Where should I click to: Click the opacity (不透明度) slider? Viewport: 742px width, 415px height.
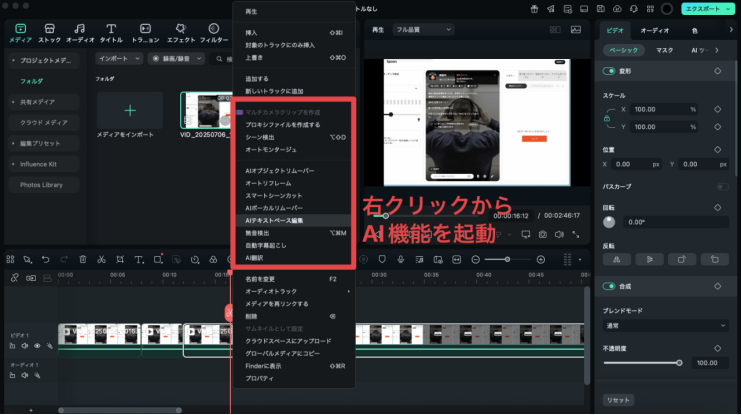pos(641,363)
